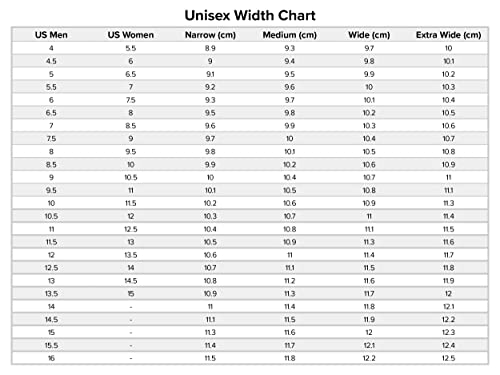Click the Medium (cm) column header
This screenshot has height=375, width=500.
tap(290, 35)
